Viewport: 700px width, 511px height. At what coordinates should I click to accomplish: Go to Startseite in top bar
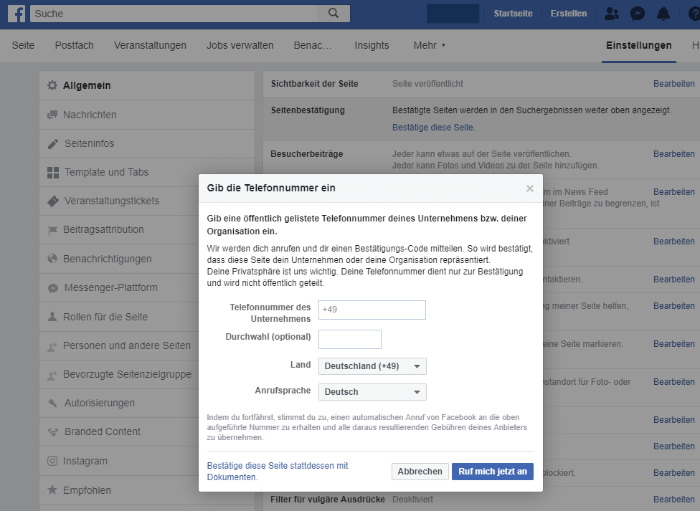(x=513, y=13)
